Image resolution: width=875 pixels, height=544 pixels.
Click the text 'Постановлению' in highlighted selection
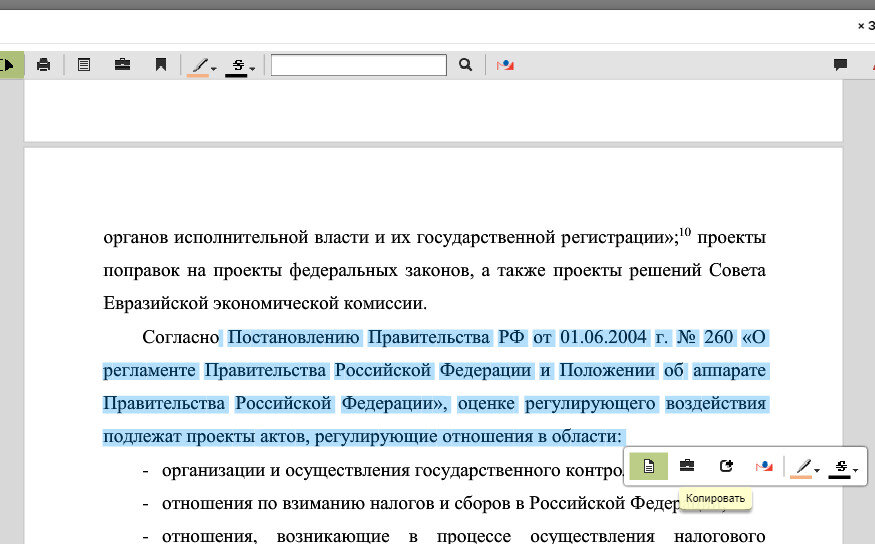coord(294,337)
